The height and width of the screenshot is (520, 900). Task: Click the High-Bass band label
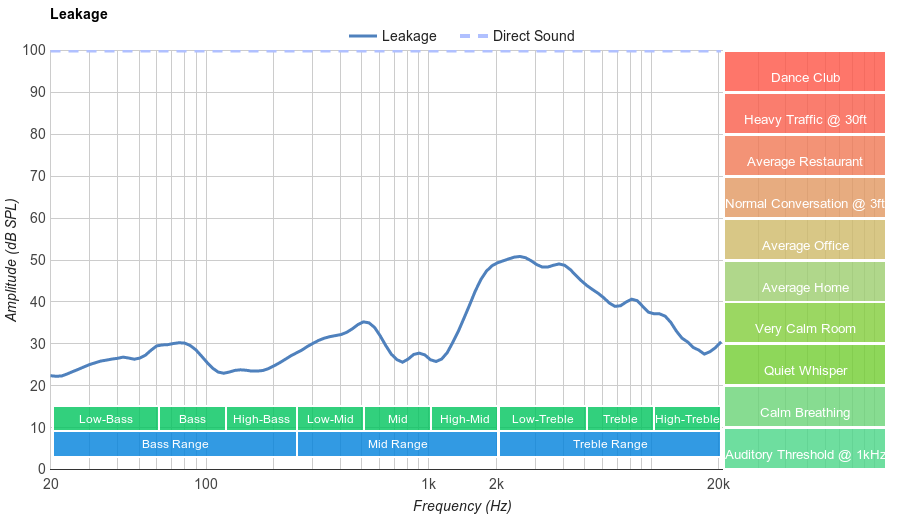[x=261, y=419]
